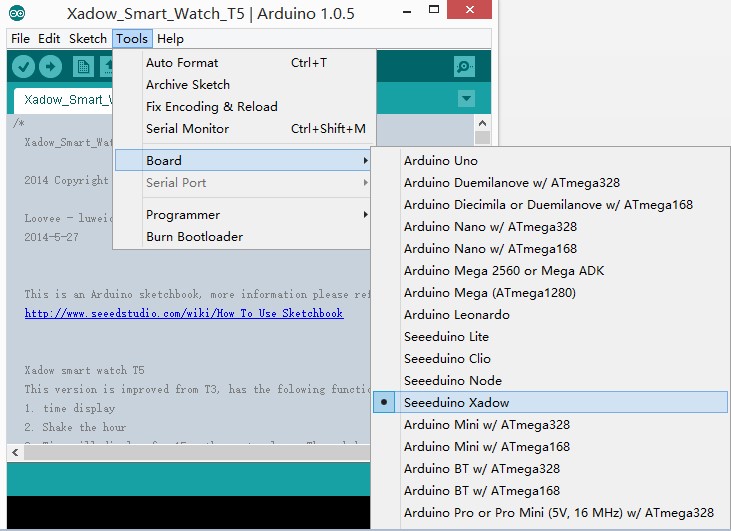Image resolution: width=731 pixels, height=531 pixels.
Task: Click the Arduino logo in title bar
Action: tap(17, 14)
